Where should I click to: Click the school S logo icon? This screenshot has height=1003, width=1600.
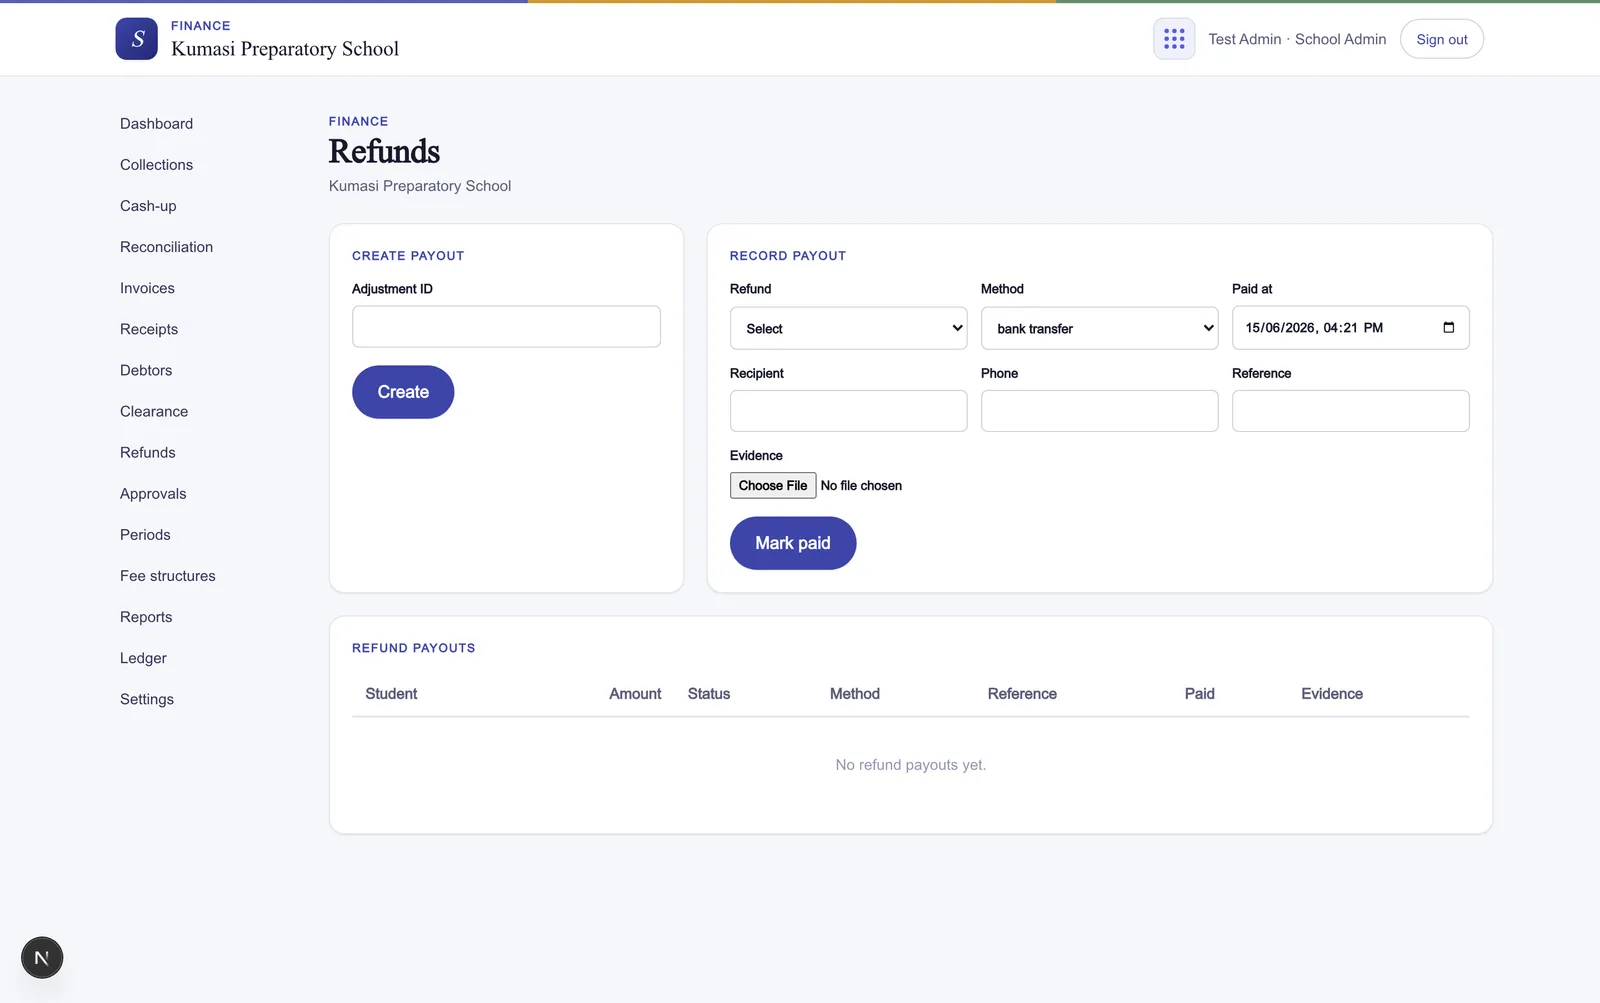point(136,39)
